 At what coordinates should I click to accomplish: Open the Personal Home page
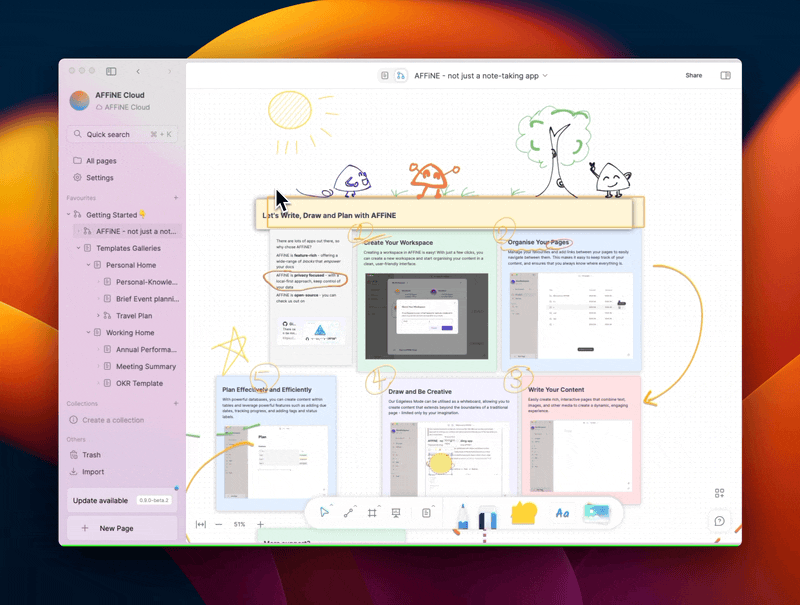pos(131,265)
